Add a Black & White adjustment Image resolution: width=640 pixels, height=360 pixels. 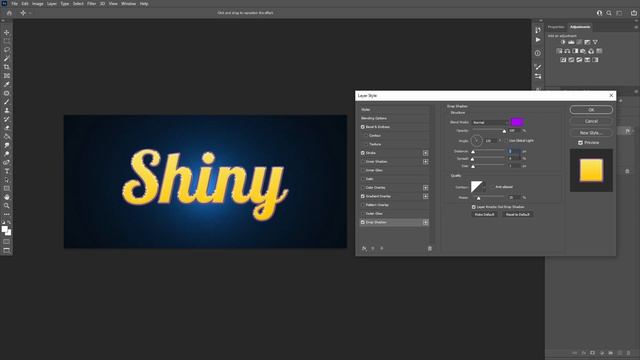click(x=575, y=51)
